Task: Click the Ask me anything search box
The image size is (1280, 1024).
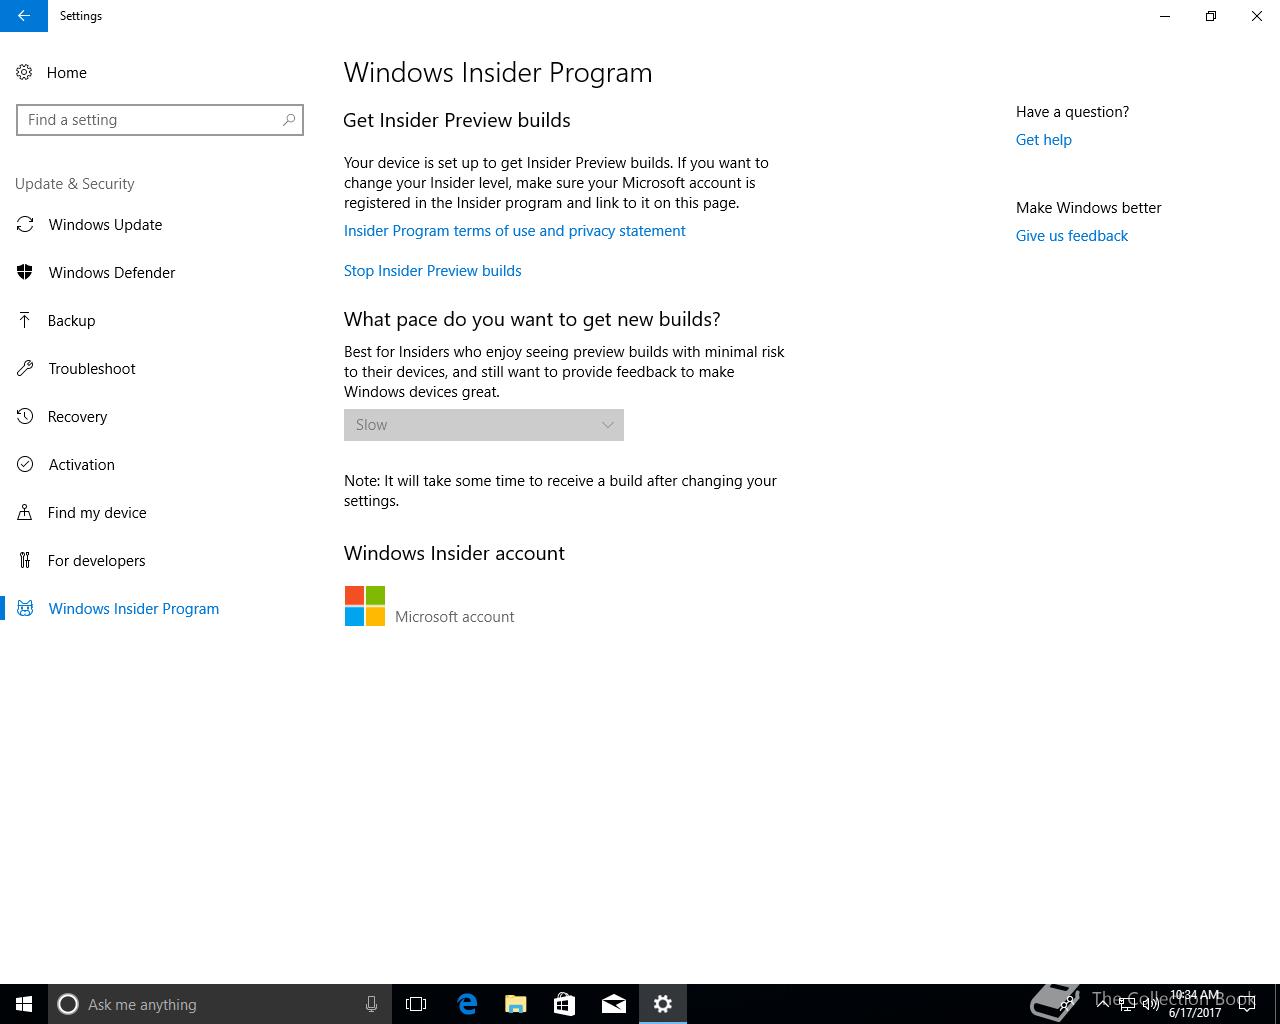Action: [218, 1004]
